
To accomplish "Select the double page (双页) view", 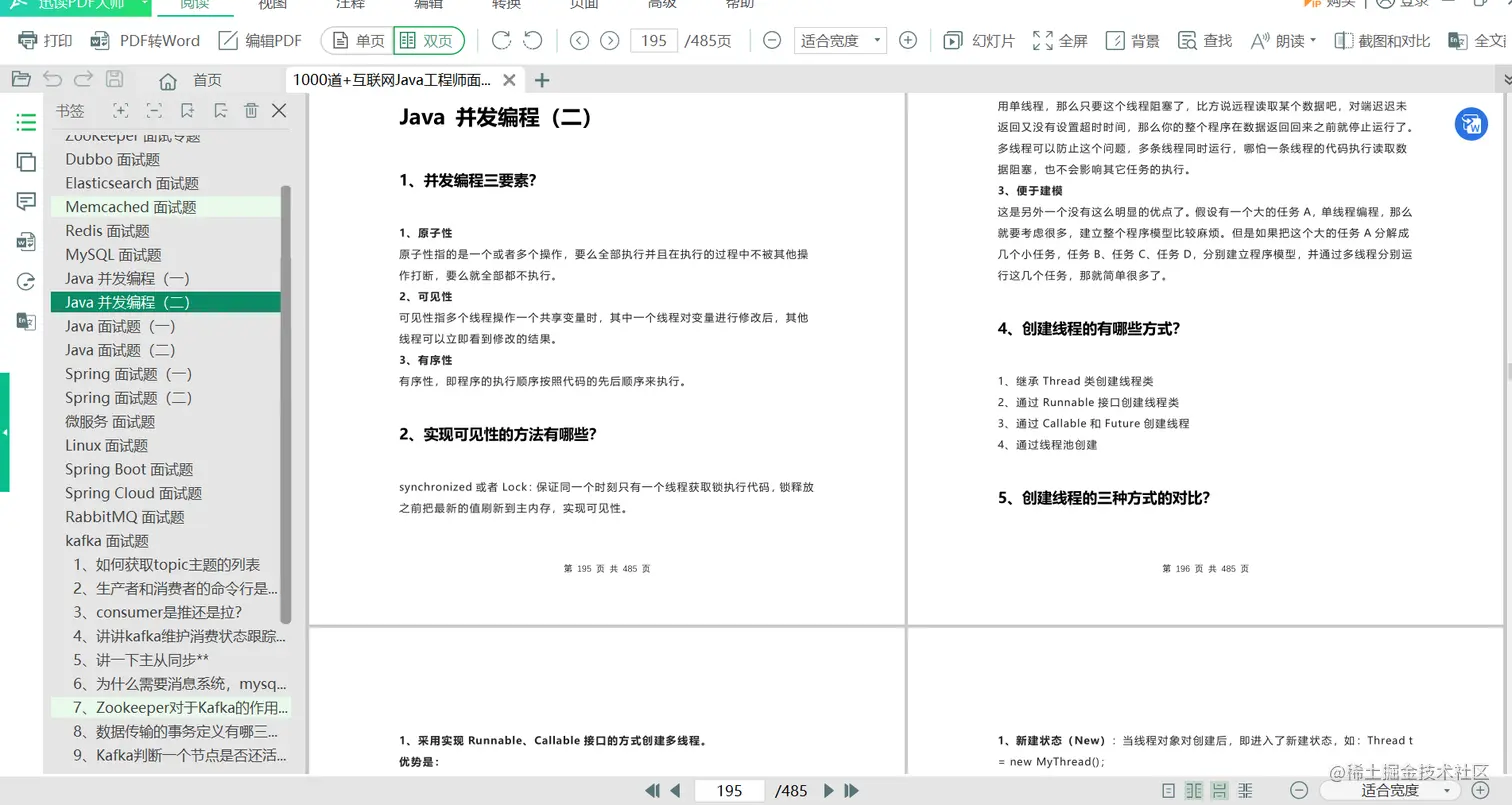I will (x=428, y=41).
